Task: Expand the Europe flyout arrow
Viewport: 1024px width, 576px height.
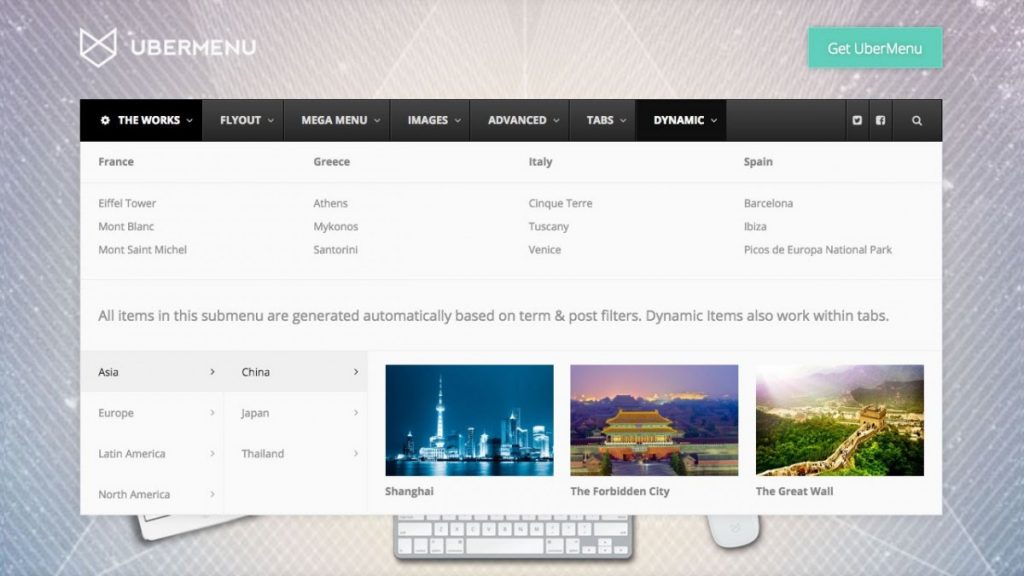Action: point(215,412)
